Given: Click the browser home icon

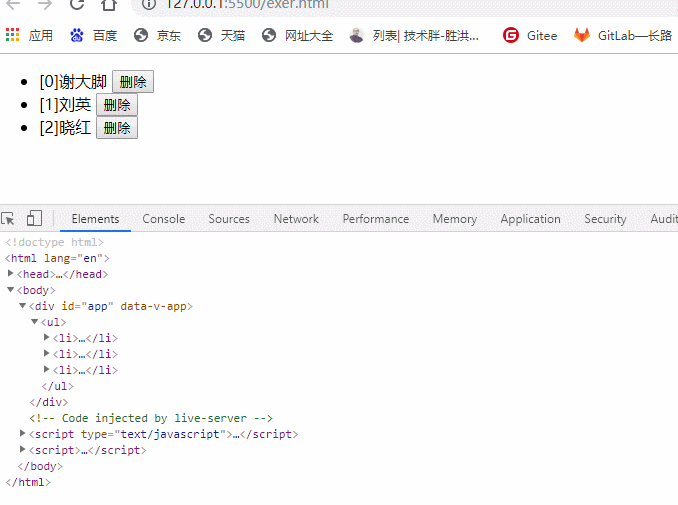Looking at the screenshot, I should (109, 4).
